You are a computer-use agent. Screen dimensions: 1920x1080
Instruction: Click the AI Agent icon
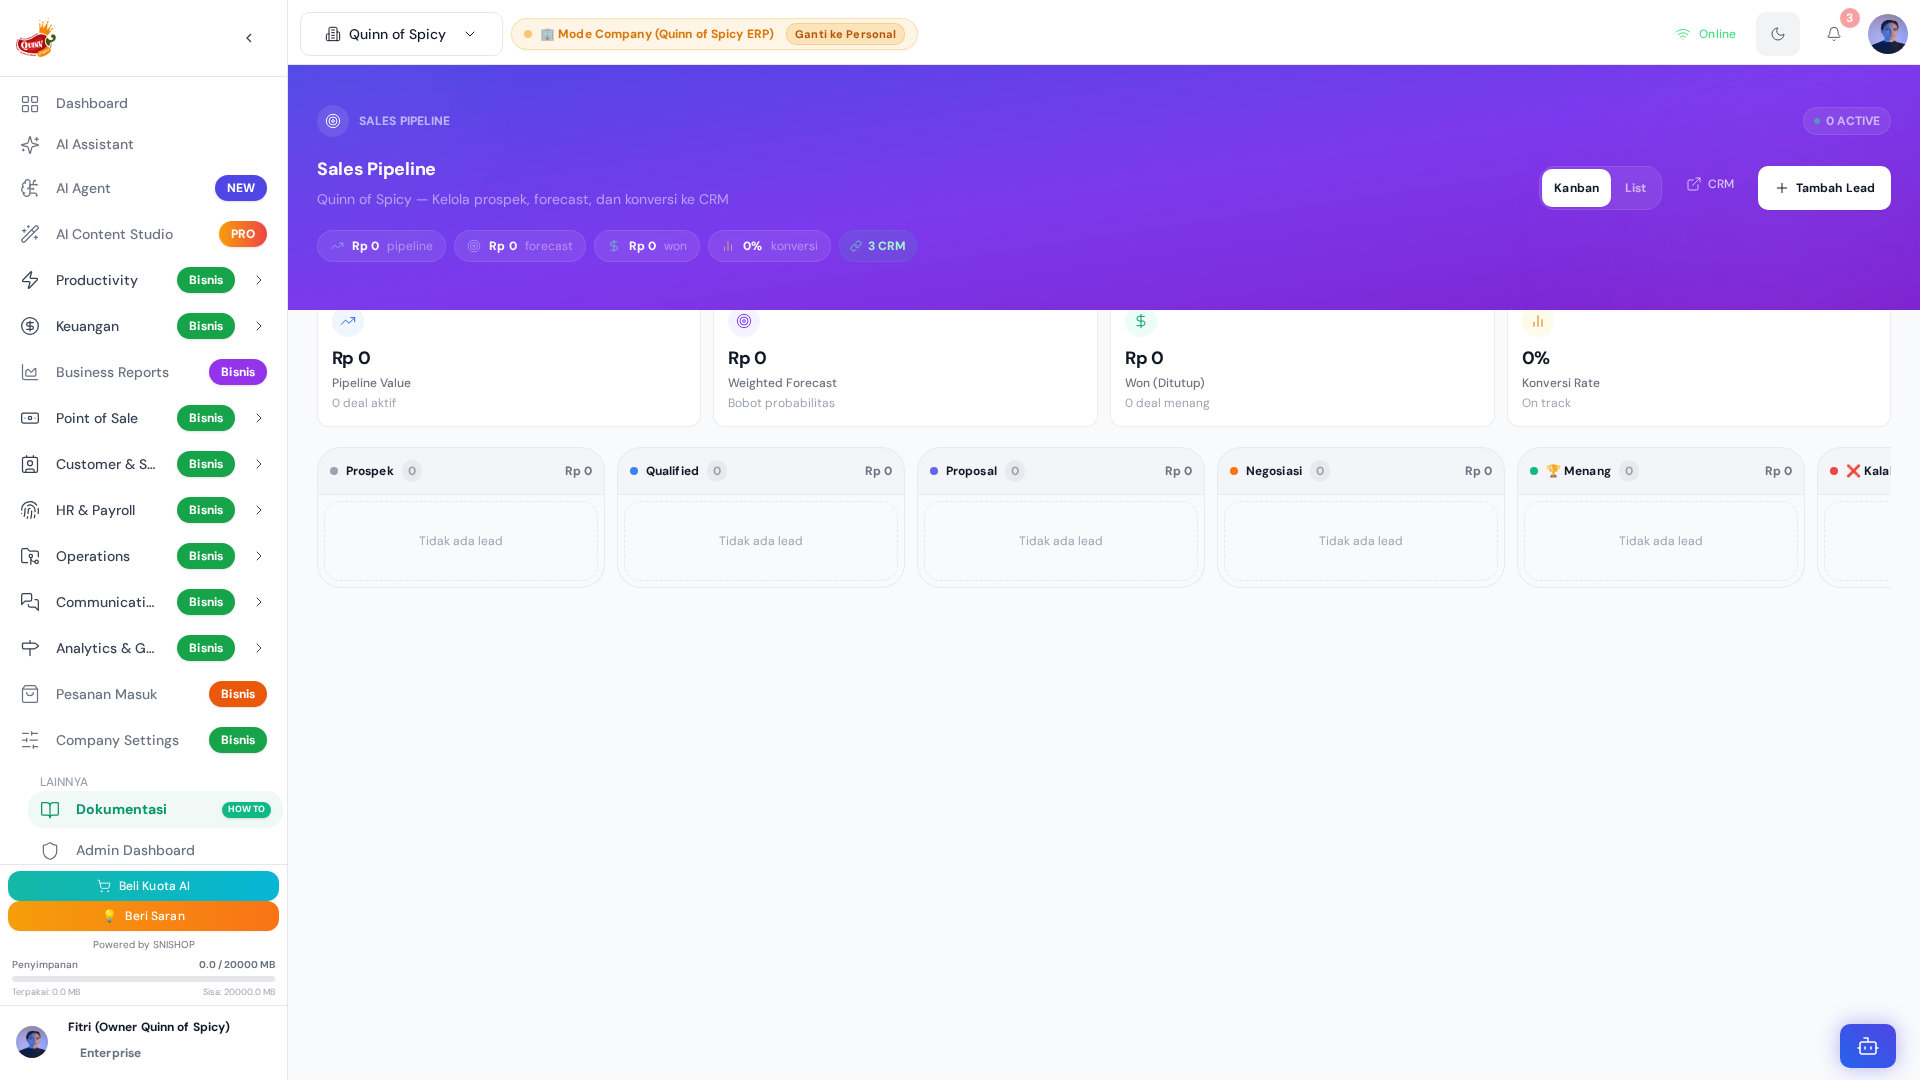coord(30,188)
